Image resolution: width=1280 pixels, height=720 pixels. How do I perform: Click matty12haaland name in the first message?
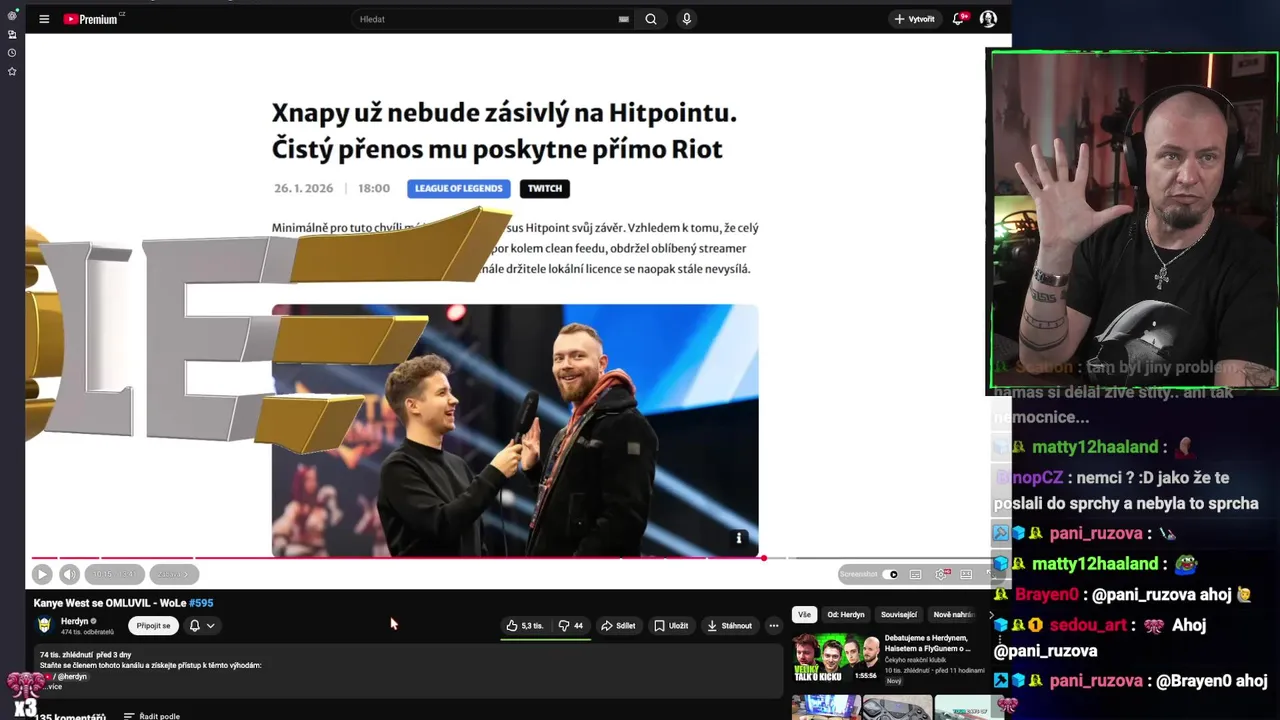click(x=1094, y=447)
